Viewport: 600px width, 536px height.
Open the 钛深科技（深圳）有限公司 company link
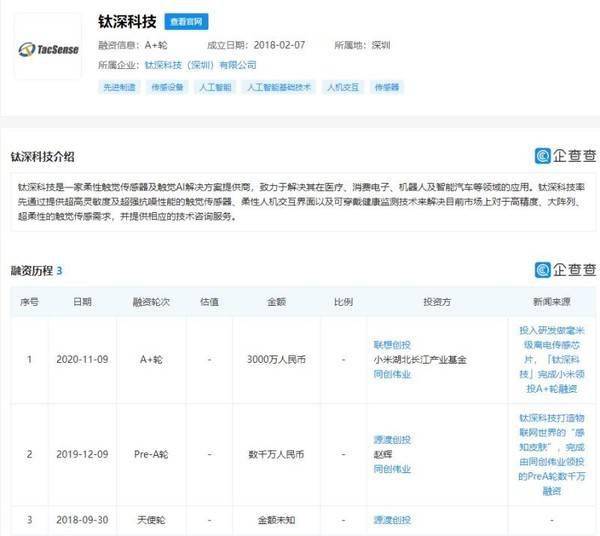tap(201, 65)
